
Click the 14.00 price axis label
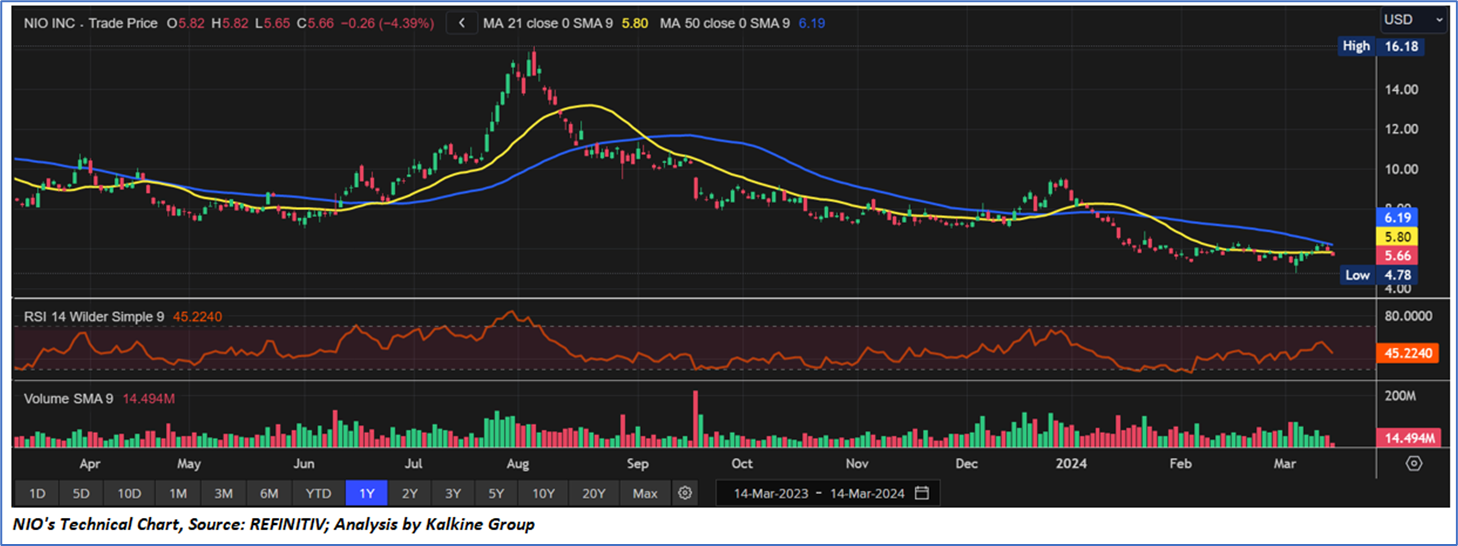click(1402, 89)
